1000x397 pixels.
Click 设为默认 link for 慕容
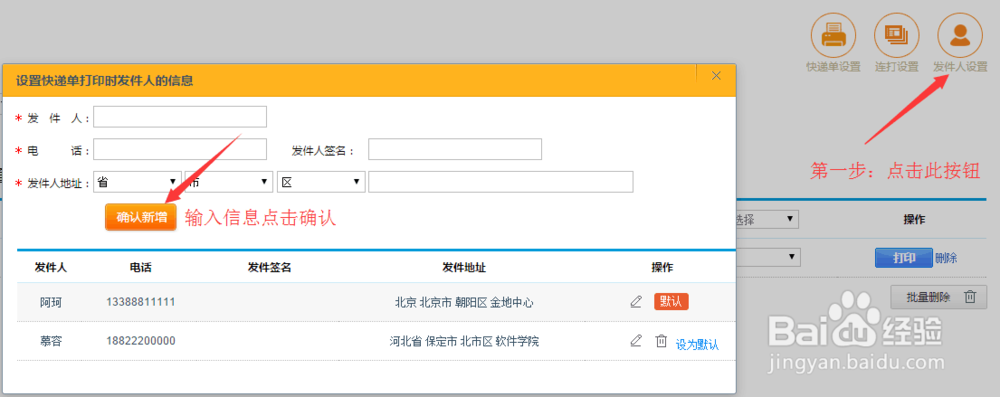[697, 345]
